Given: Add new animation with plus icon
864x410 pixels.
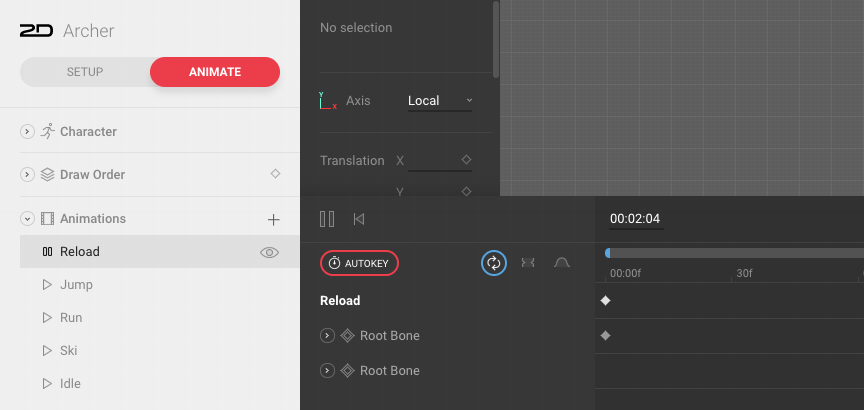Looking at the screenshot, I should (273, 220).
